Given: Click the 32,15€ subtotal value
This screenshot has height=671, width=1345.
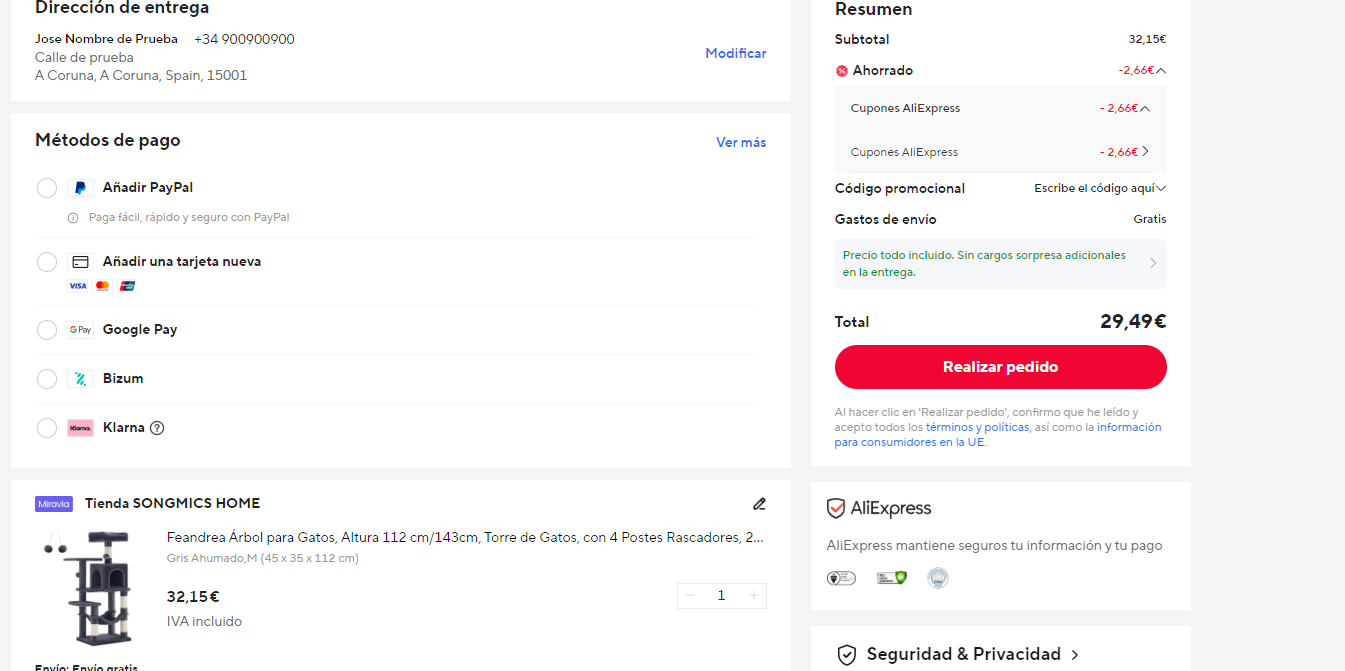Looking at the screenshot, I should (x=1147, y=40).
